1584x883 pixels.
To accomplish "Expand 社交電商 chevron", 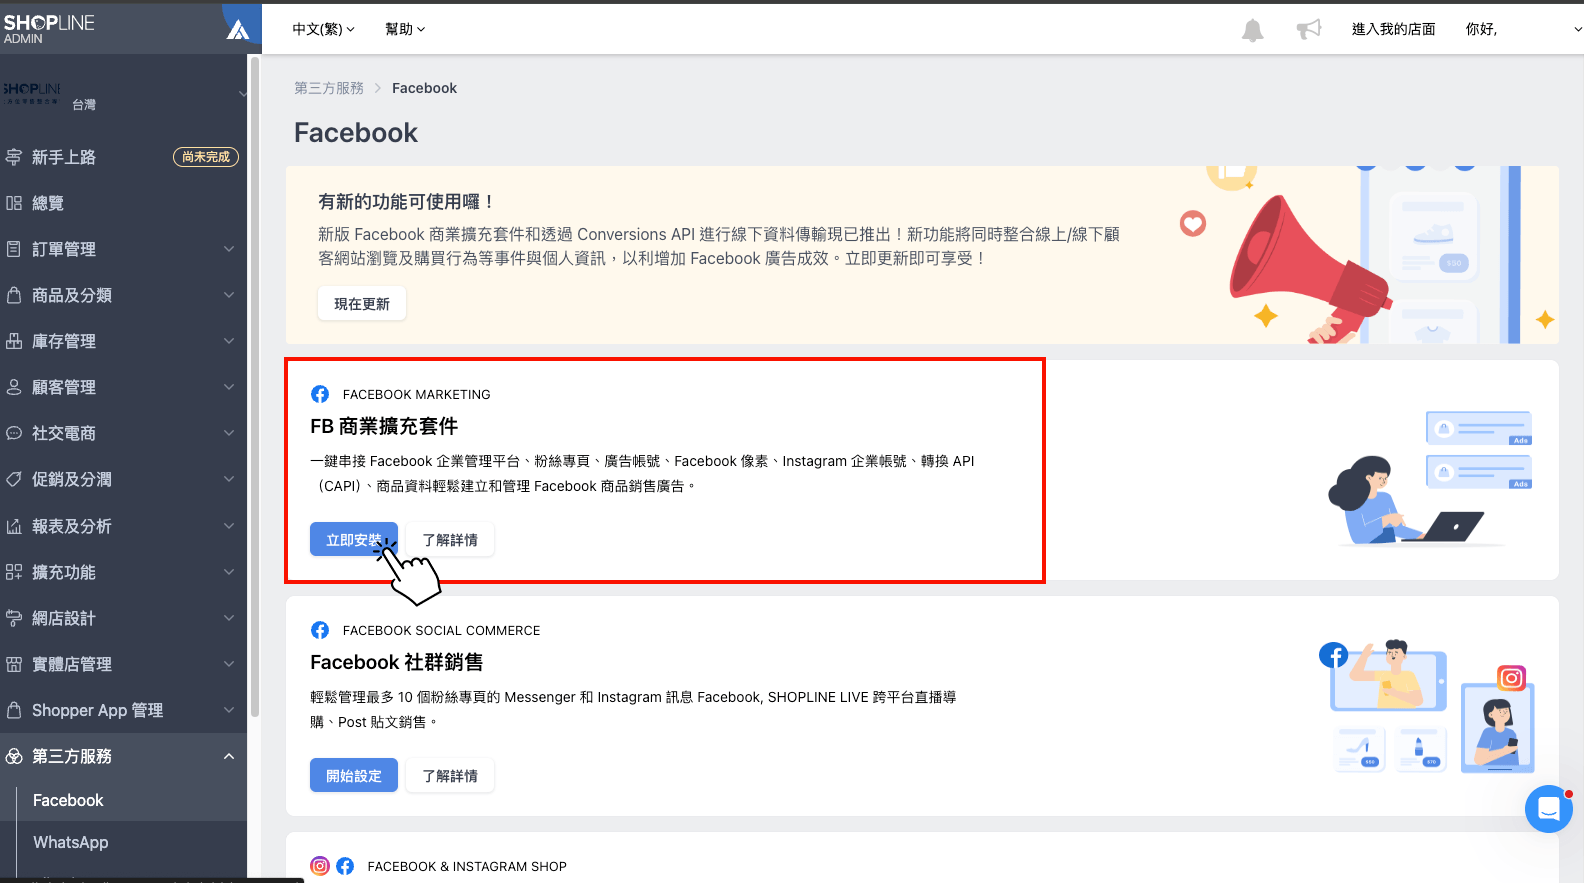I will [229, 433].
